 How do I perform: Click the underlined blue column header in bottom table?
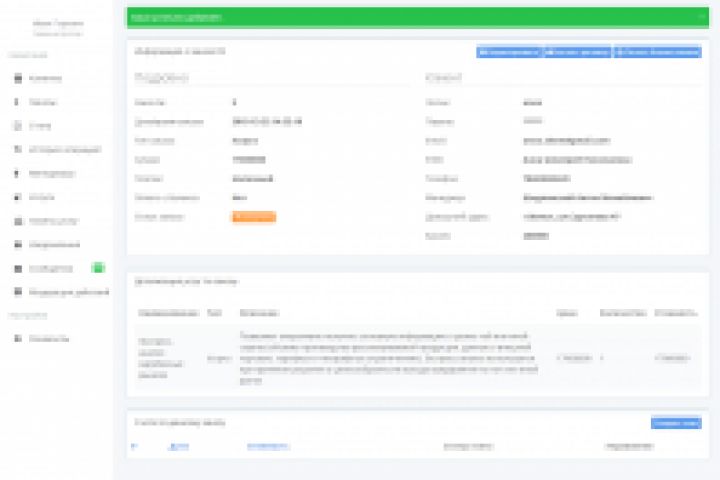tap(179, 446)
